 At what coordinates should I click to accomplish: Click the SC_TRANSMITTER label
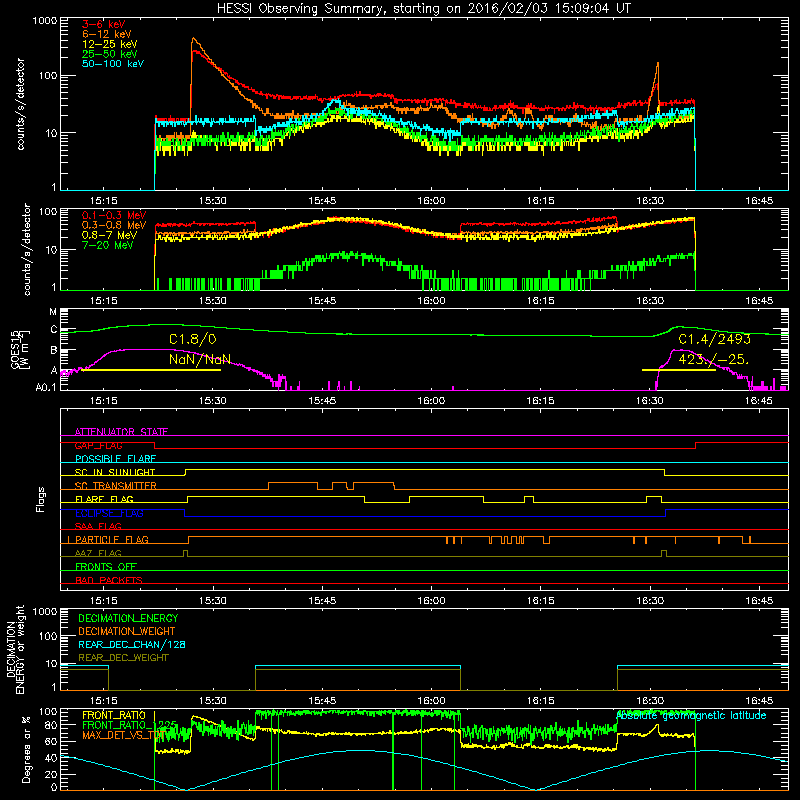115,486
